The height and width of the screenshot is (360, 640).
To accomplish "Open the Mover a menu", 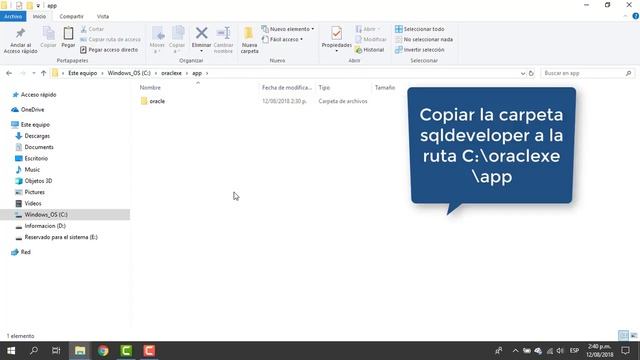I will [x=157, y=40].
